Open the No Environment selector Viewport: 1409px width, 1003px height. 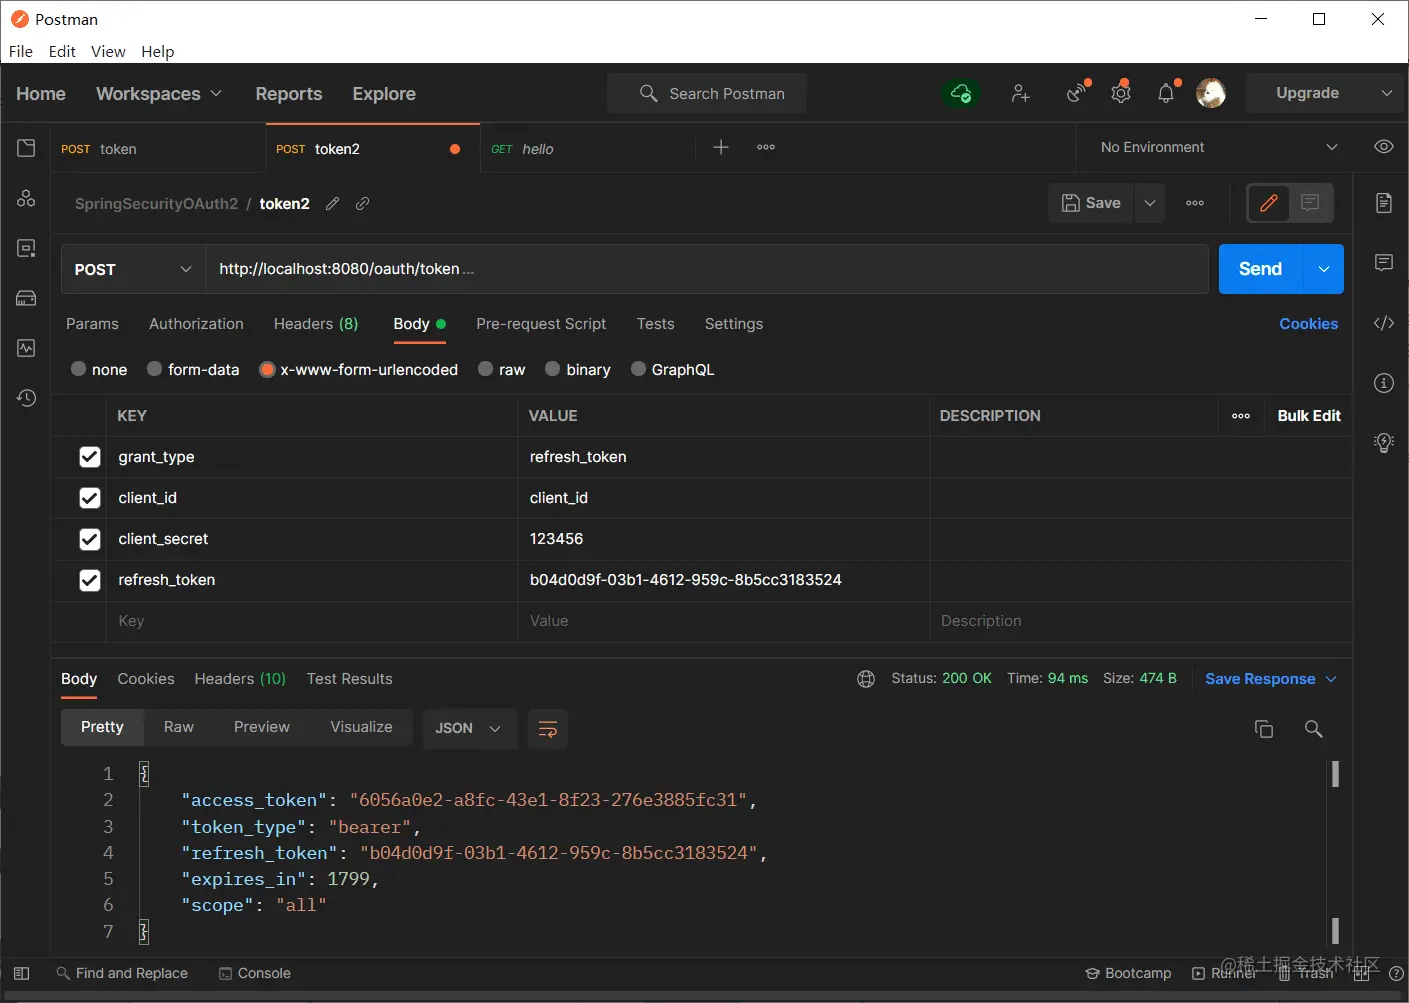[1218, 147]
